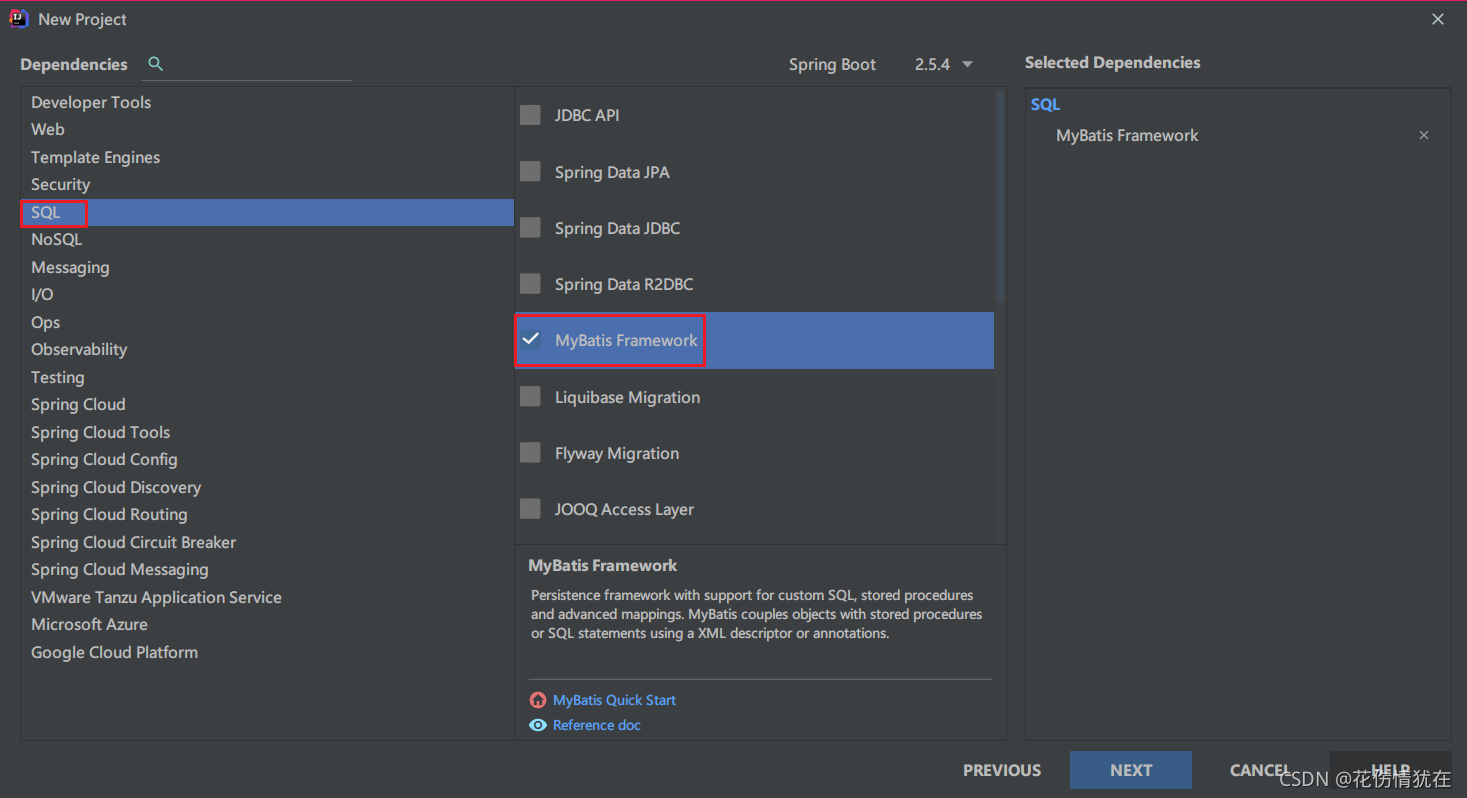Click the MyBatis Quick Start home icon
The width and height of the screenshot is (1467, 798).
pyautogui.click(x=538, y=700)
